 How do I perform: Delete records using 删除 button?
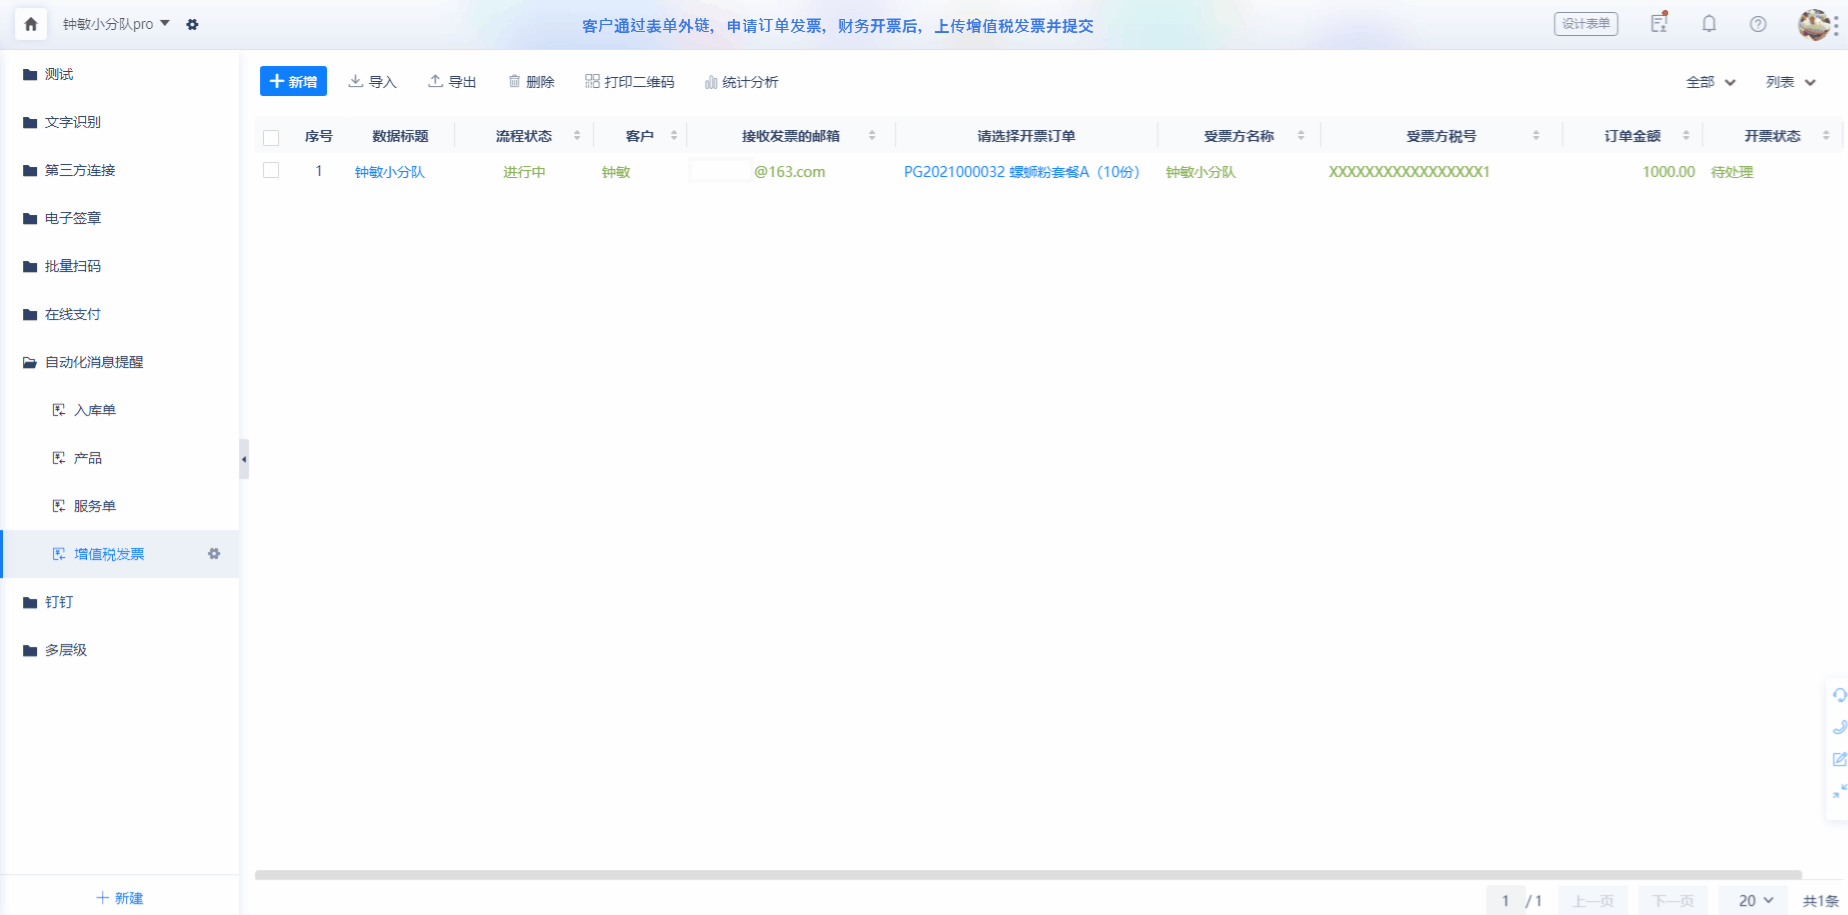tap(531, 82)
